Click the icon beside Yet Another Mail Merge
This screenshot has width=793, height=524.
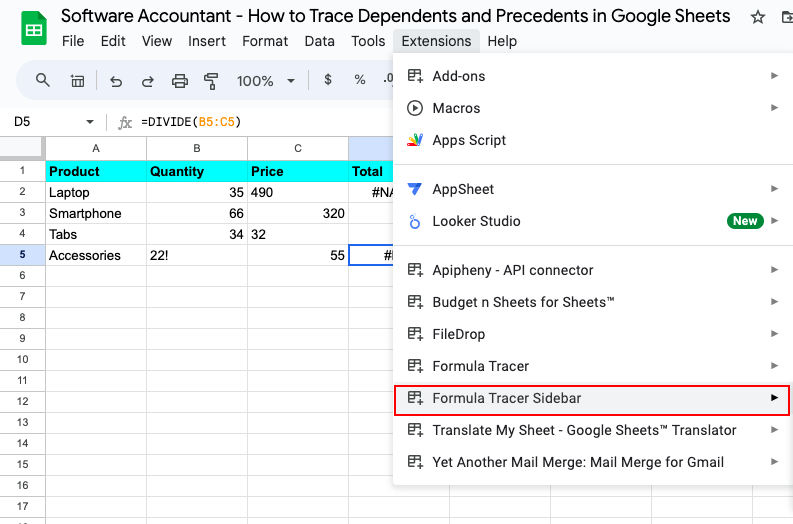(415, 462)
